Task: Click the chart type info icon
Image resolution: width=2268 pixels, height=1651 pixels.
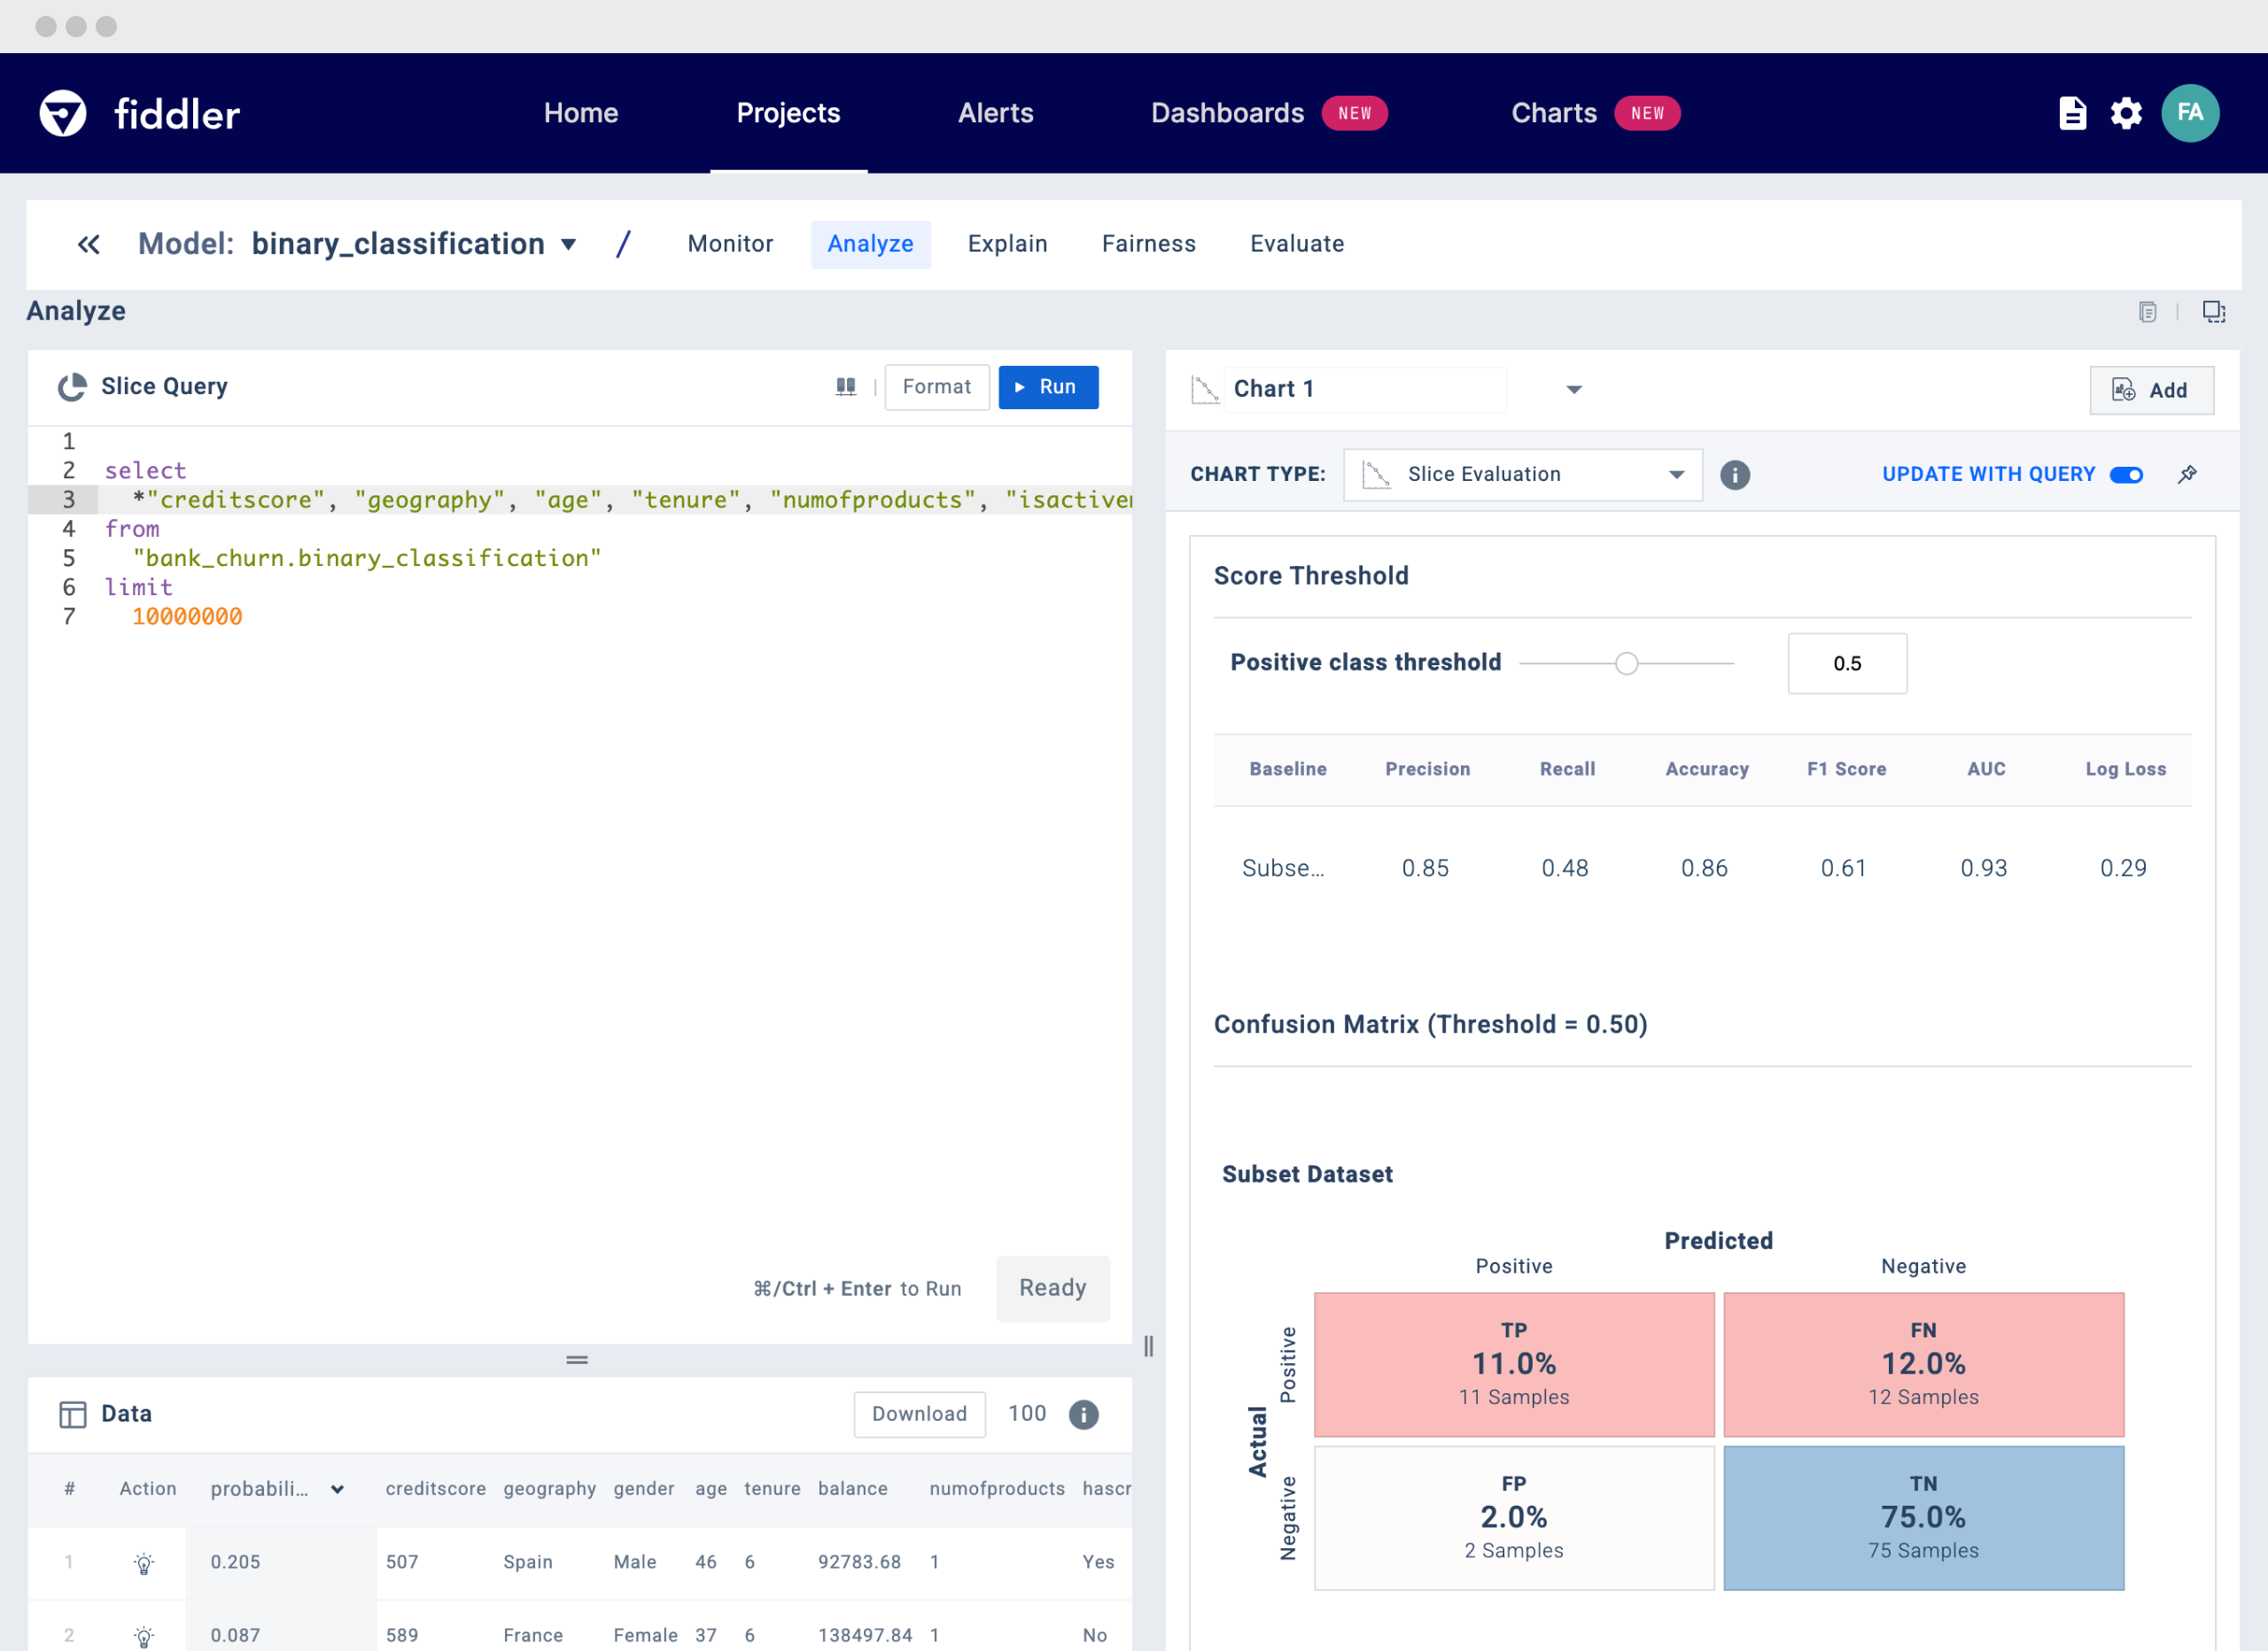Action: tap(1734, 475)
